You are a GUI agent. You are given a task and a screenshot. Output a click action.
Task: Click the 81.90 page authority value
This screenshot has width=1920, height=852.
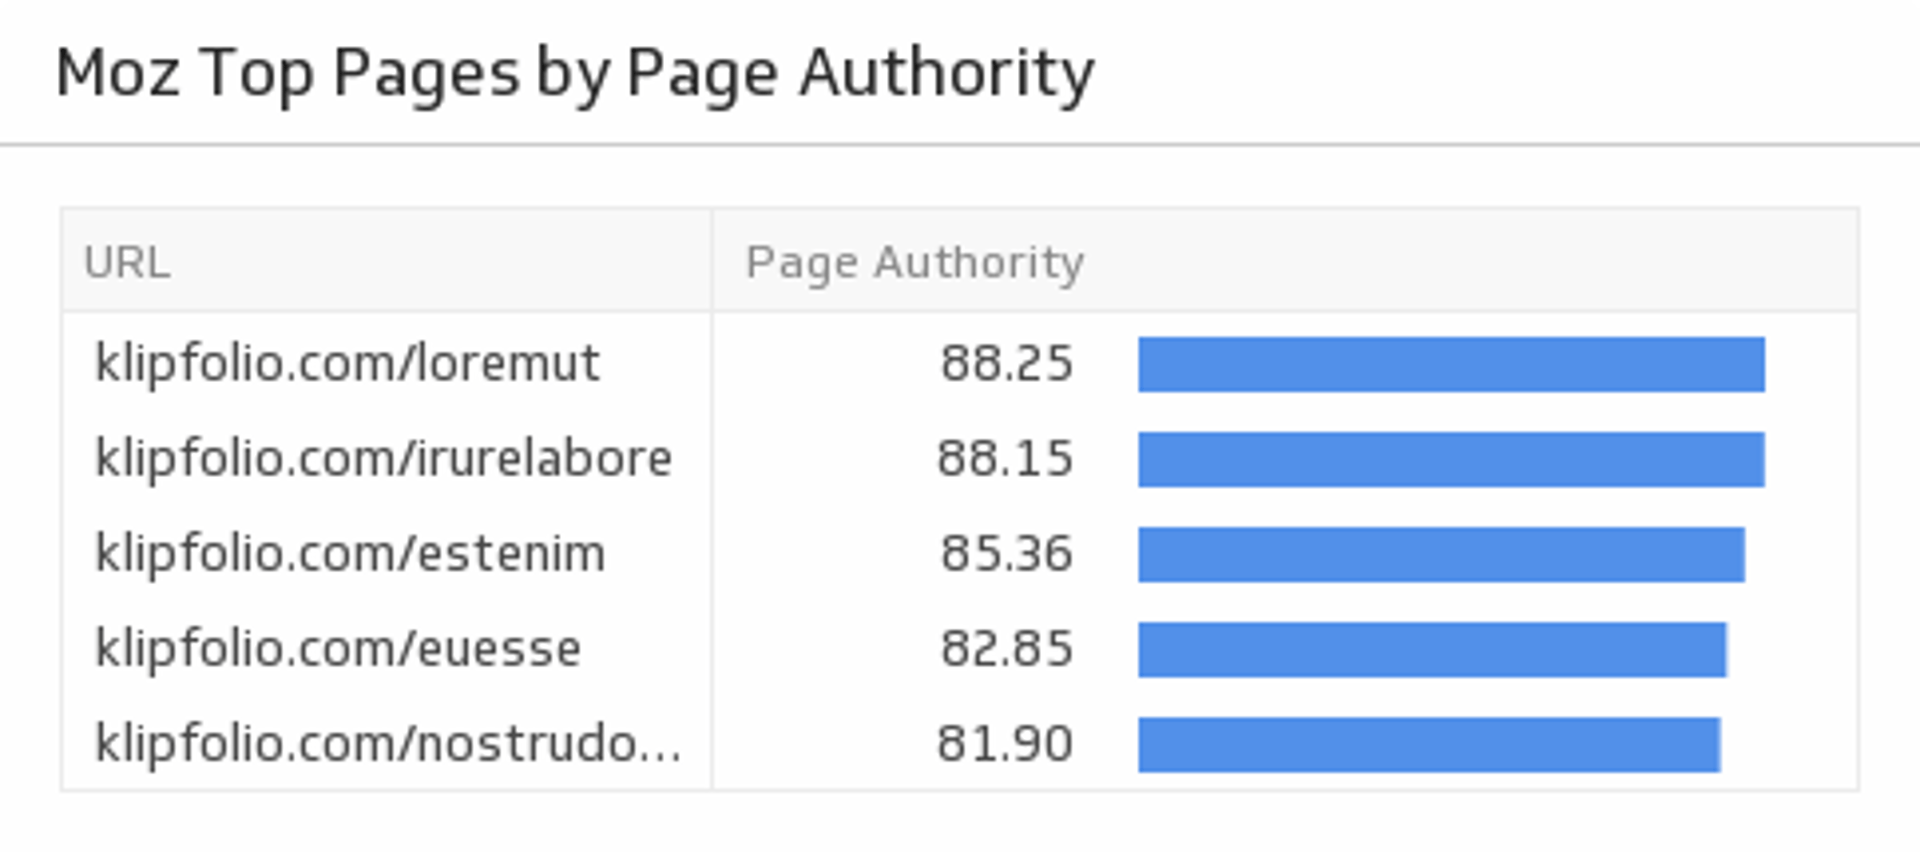pos(1004,743)
